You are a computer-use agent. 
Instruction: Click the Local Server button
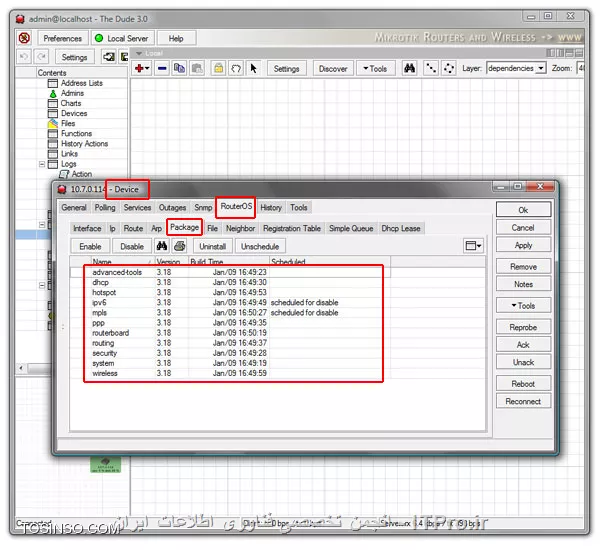coord(122,38)
